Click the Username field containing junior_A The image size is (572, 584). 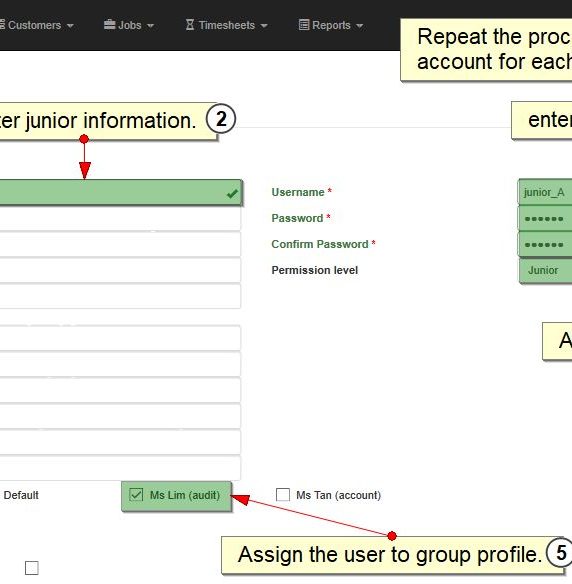pos(545,192)
